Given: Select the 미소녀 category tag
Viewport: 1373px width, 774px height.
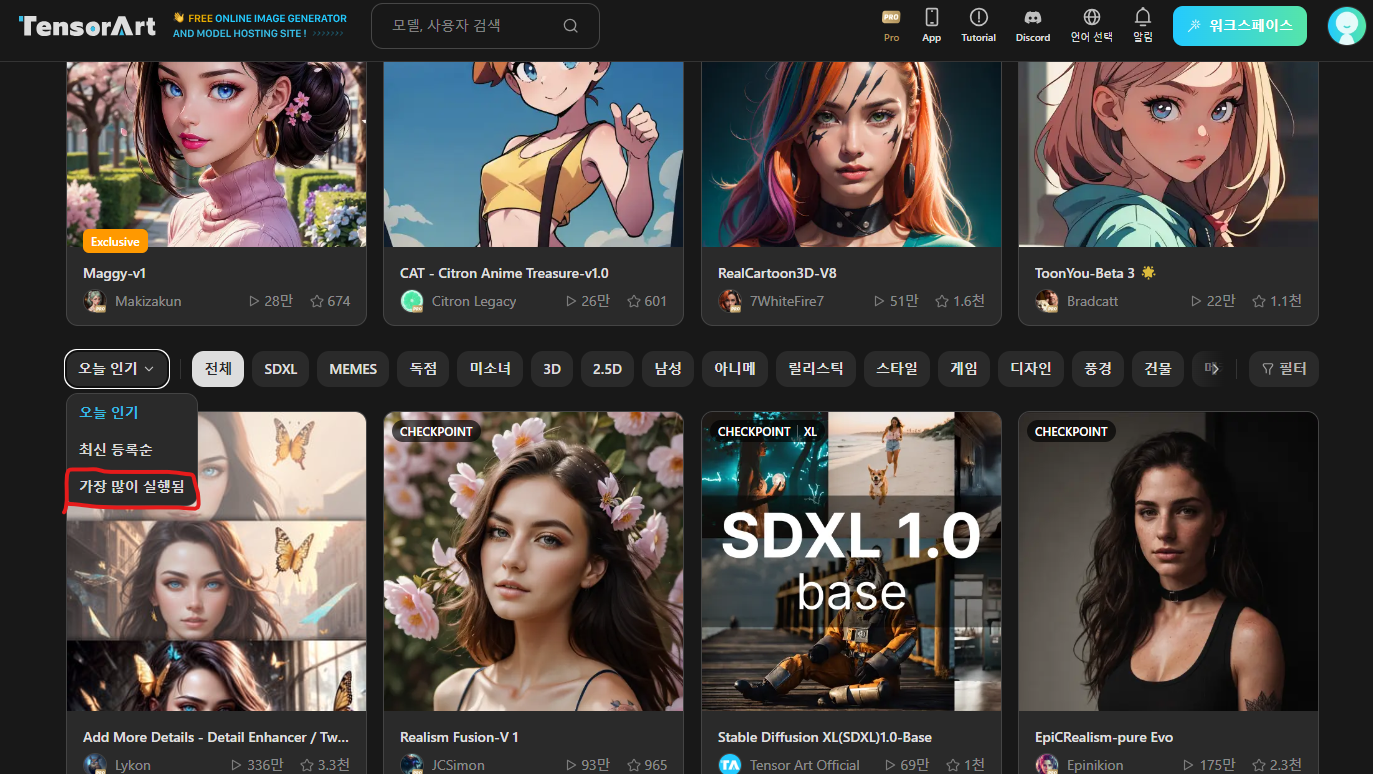Looking at the screenshot, I should tap(490, 369).
